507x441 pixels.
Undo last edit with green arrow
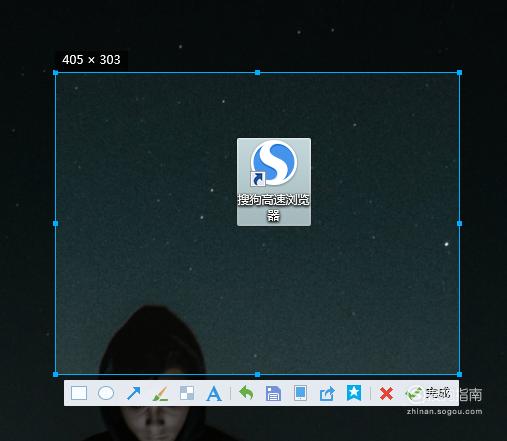pyautogui.click(x=246, y=393)
